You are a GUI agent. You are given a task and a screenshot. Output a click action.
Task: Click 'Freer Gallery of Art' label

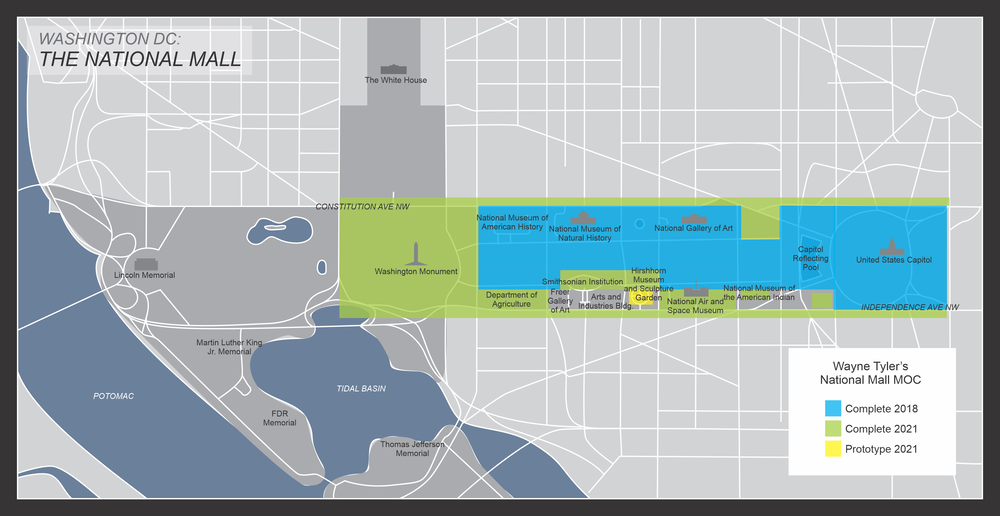(x=559, y=300)
